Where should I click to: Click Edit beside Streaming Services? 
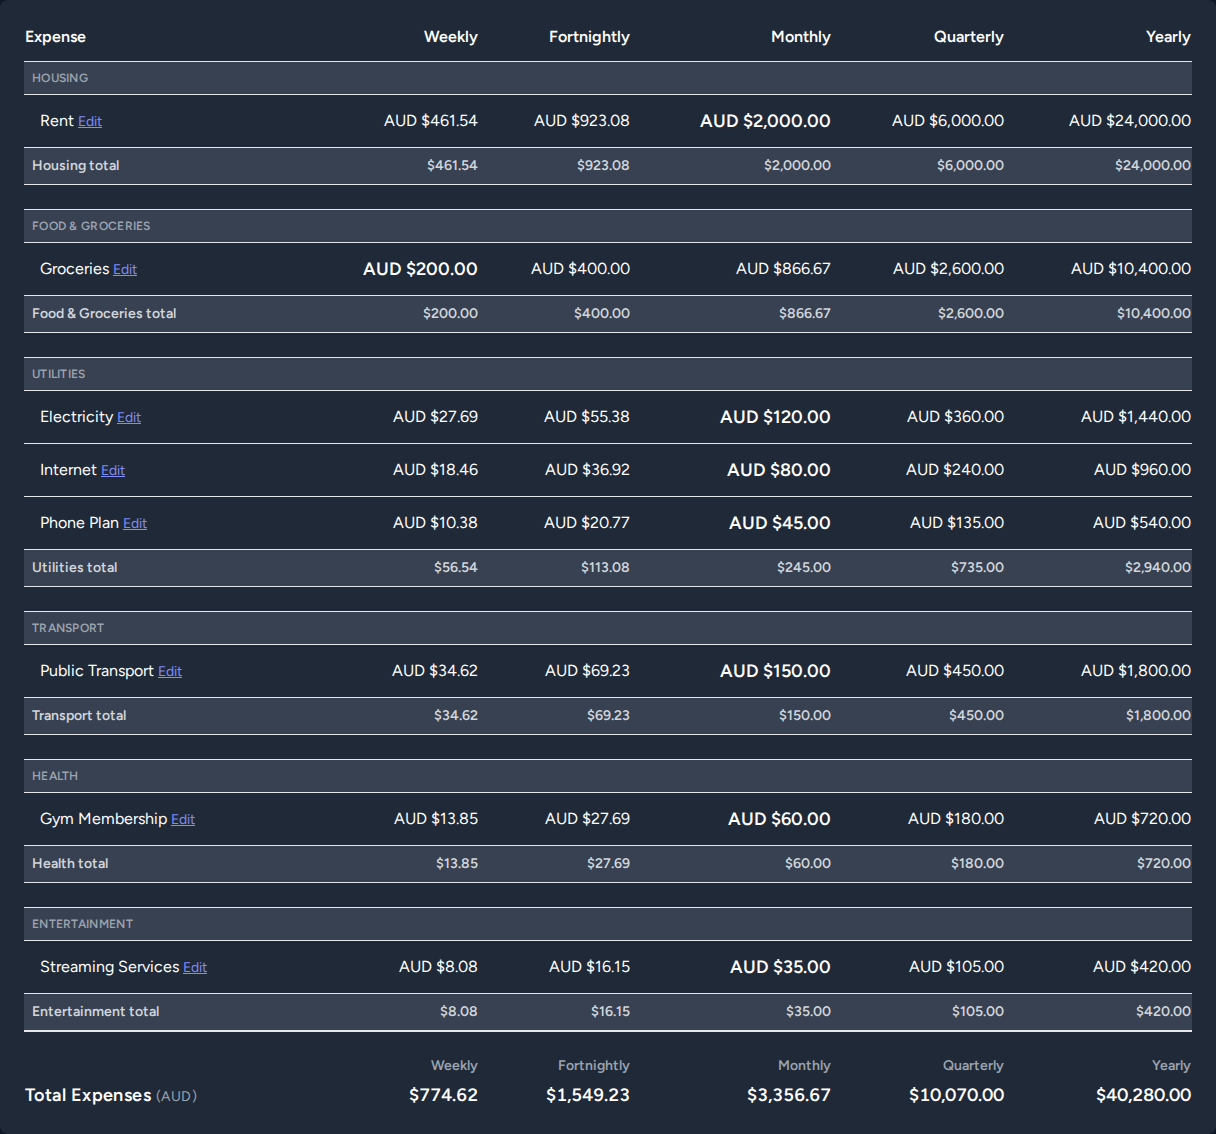coord(195,967)
